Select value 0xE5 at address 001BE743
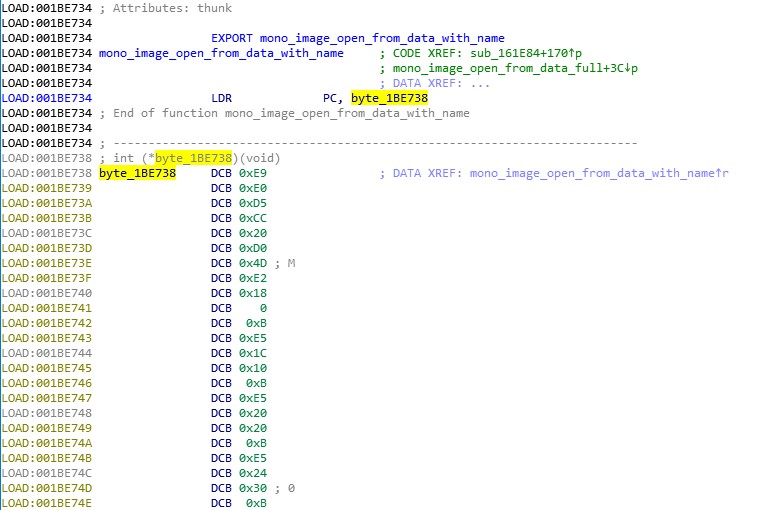This screenshot has height=510, width=763. [x=253, y=339]
